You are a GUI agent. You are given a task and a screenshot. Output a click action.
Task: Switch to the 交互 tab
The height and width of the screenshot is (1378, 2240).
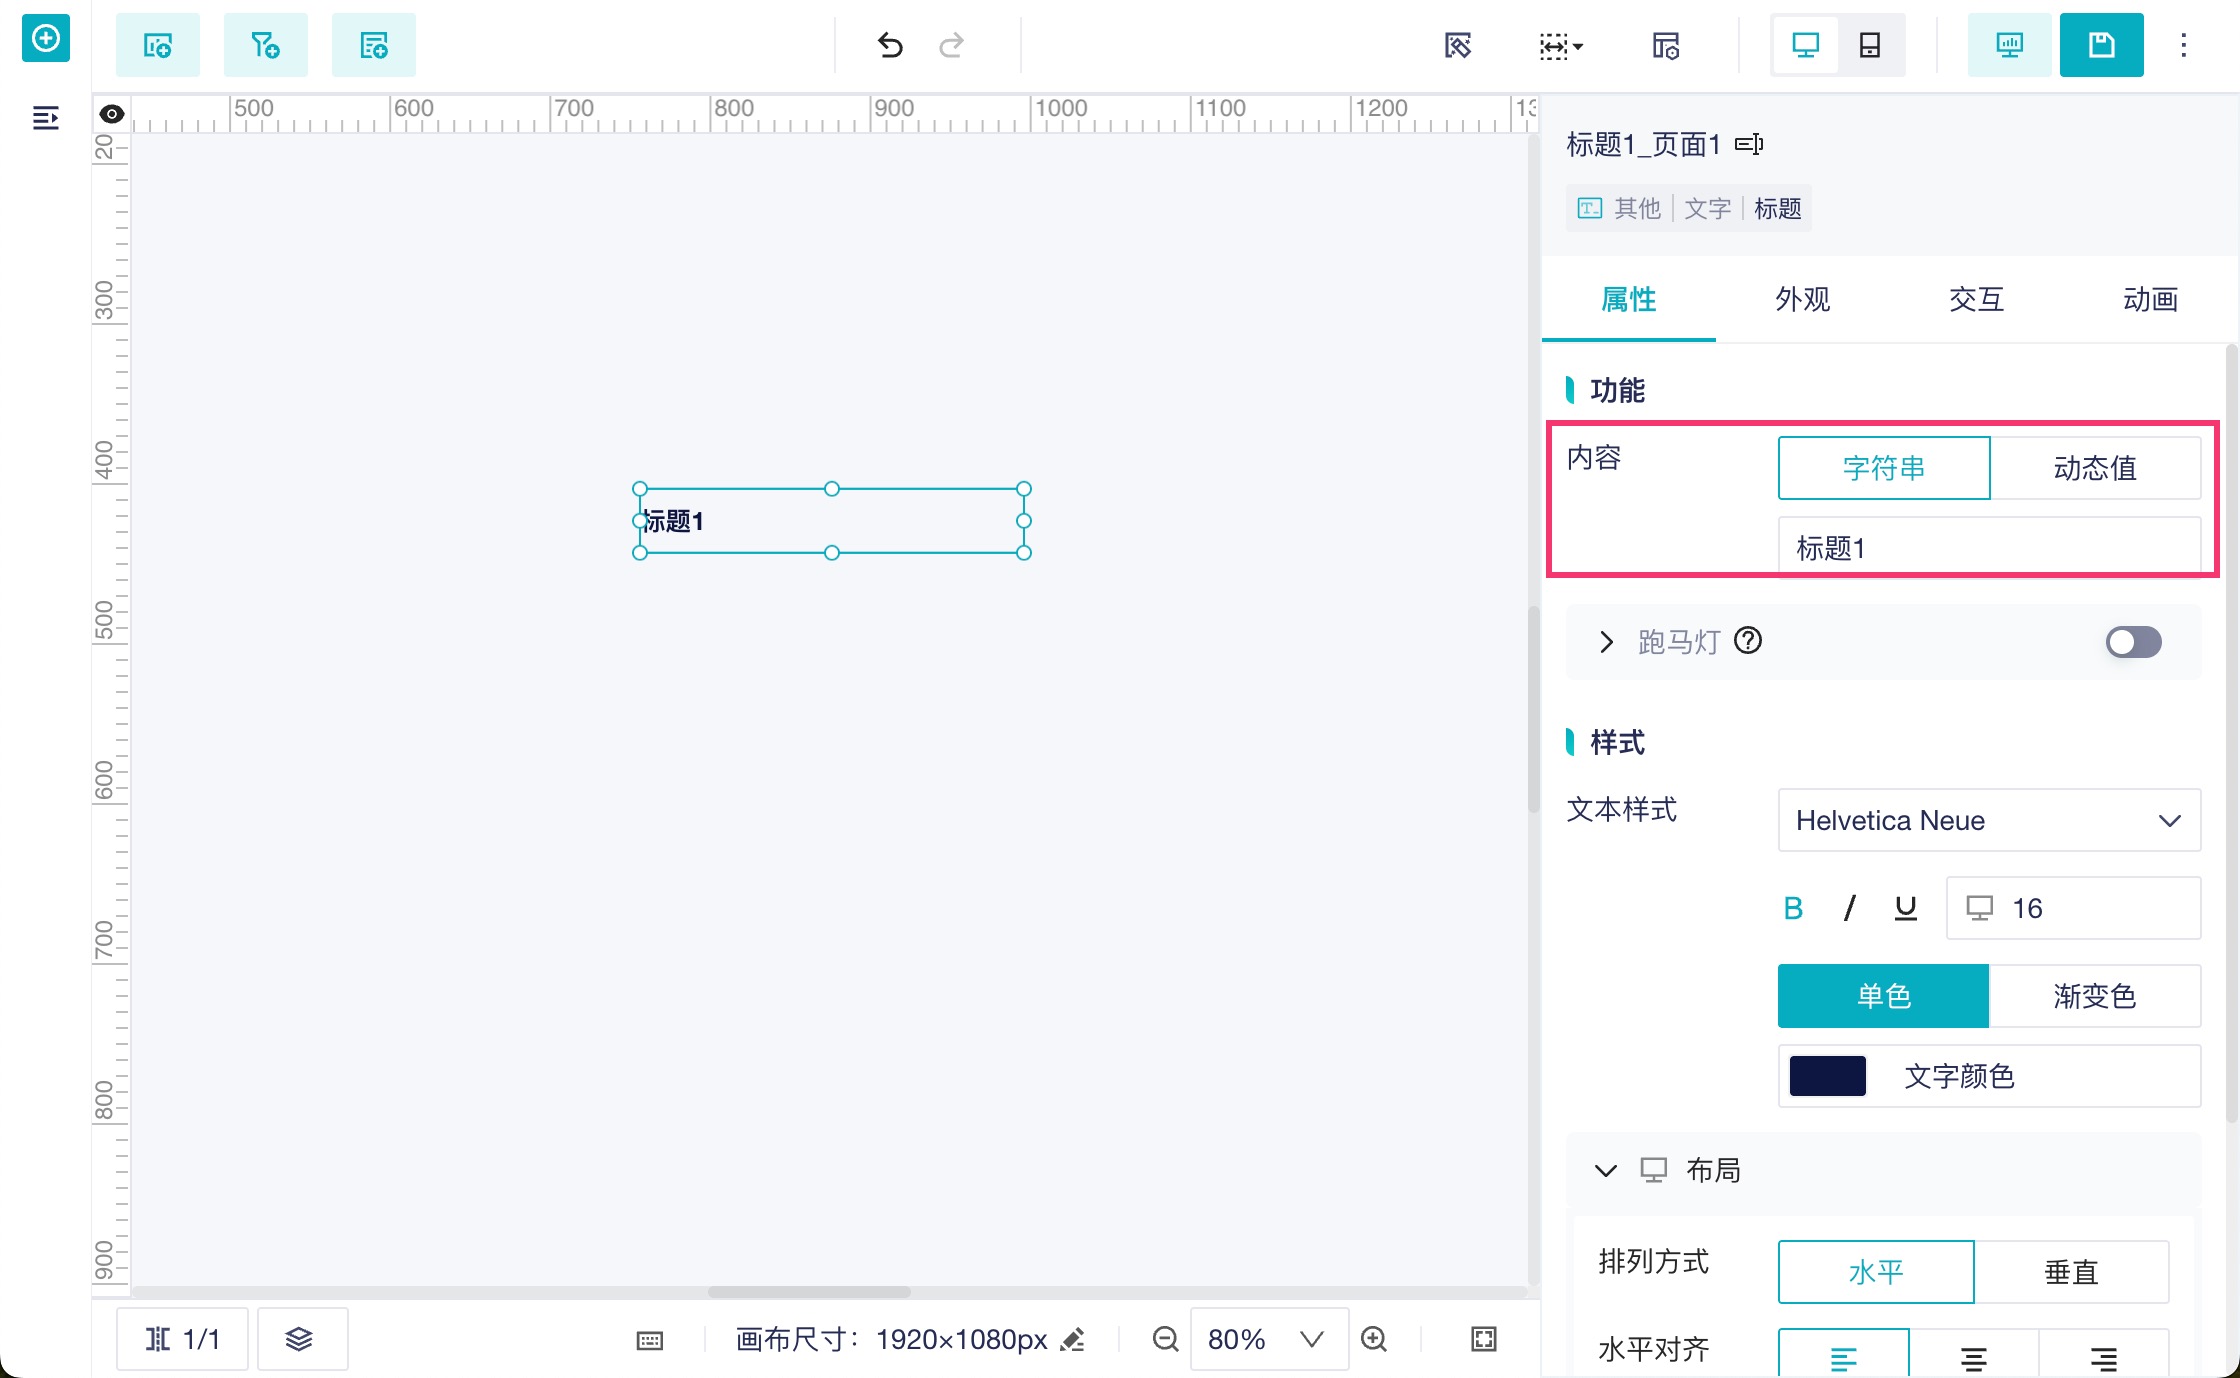pos(1976,299)
